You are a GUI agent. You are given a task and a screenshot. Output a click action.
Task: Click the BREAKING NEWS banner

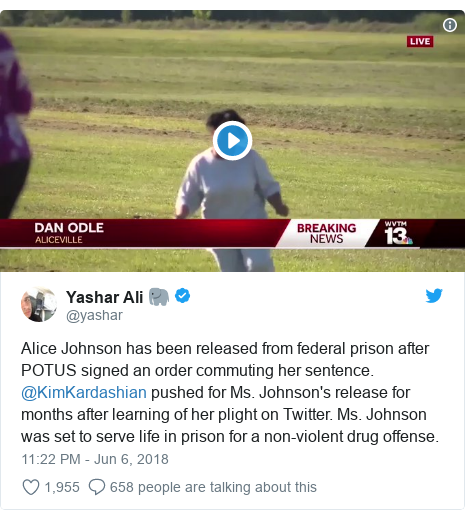point(326,233)
